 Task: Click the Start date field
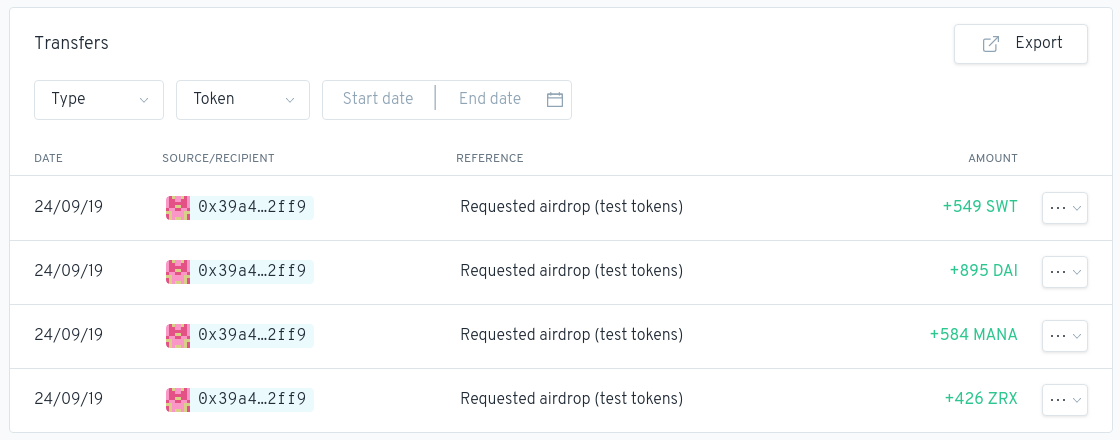pyautogui.click(x=378, y=99)
